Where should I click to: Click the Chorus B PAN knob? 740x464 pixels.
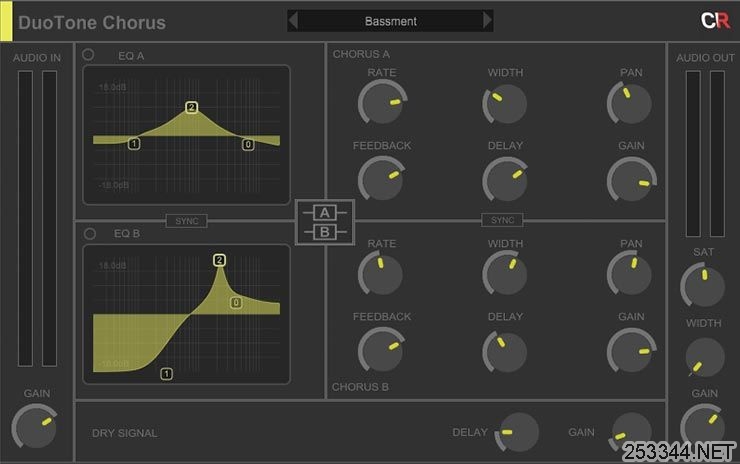click(x=630, y=274)
